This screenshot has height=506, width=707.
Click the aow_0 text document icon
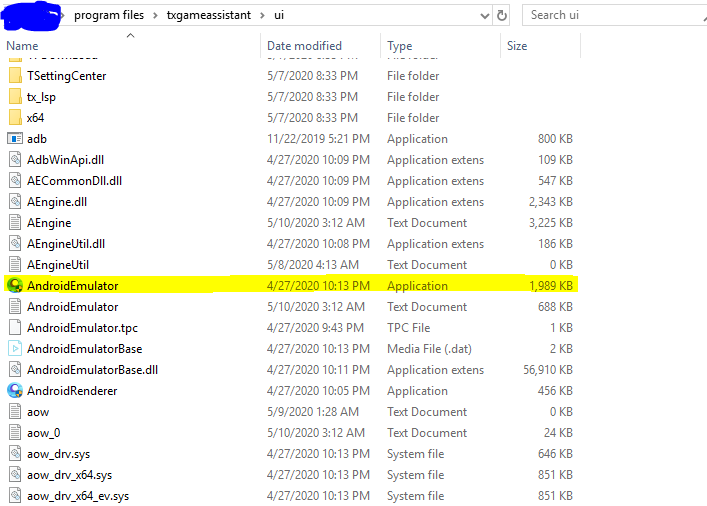click(x=15, y=432)
